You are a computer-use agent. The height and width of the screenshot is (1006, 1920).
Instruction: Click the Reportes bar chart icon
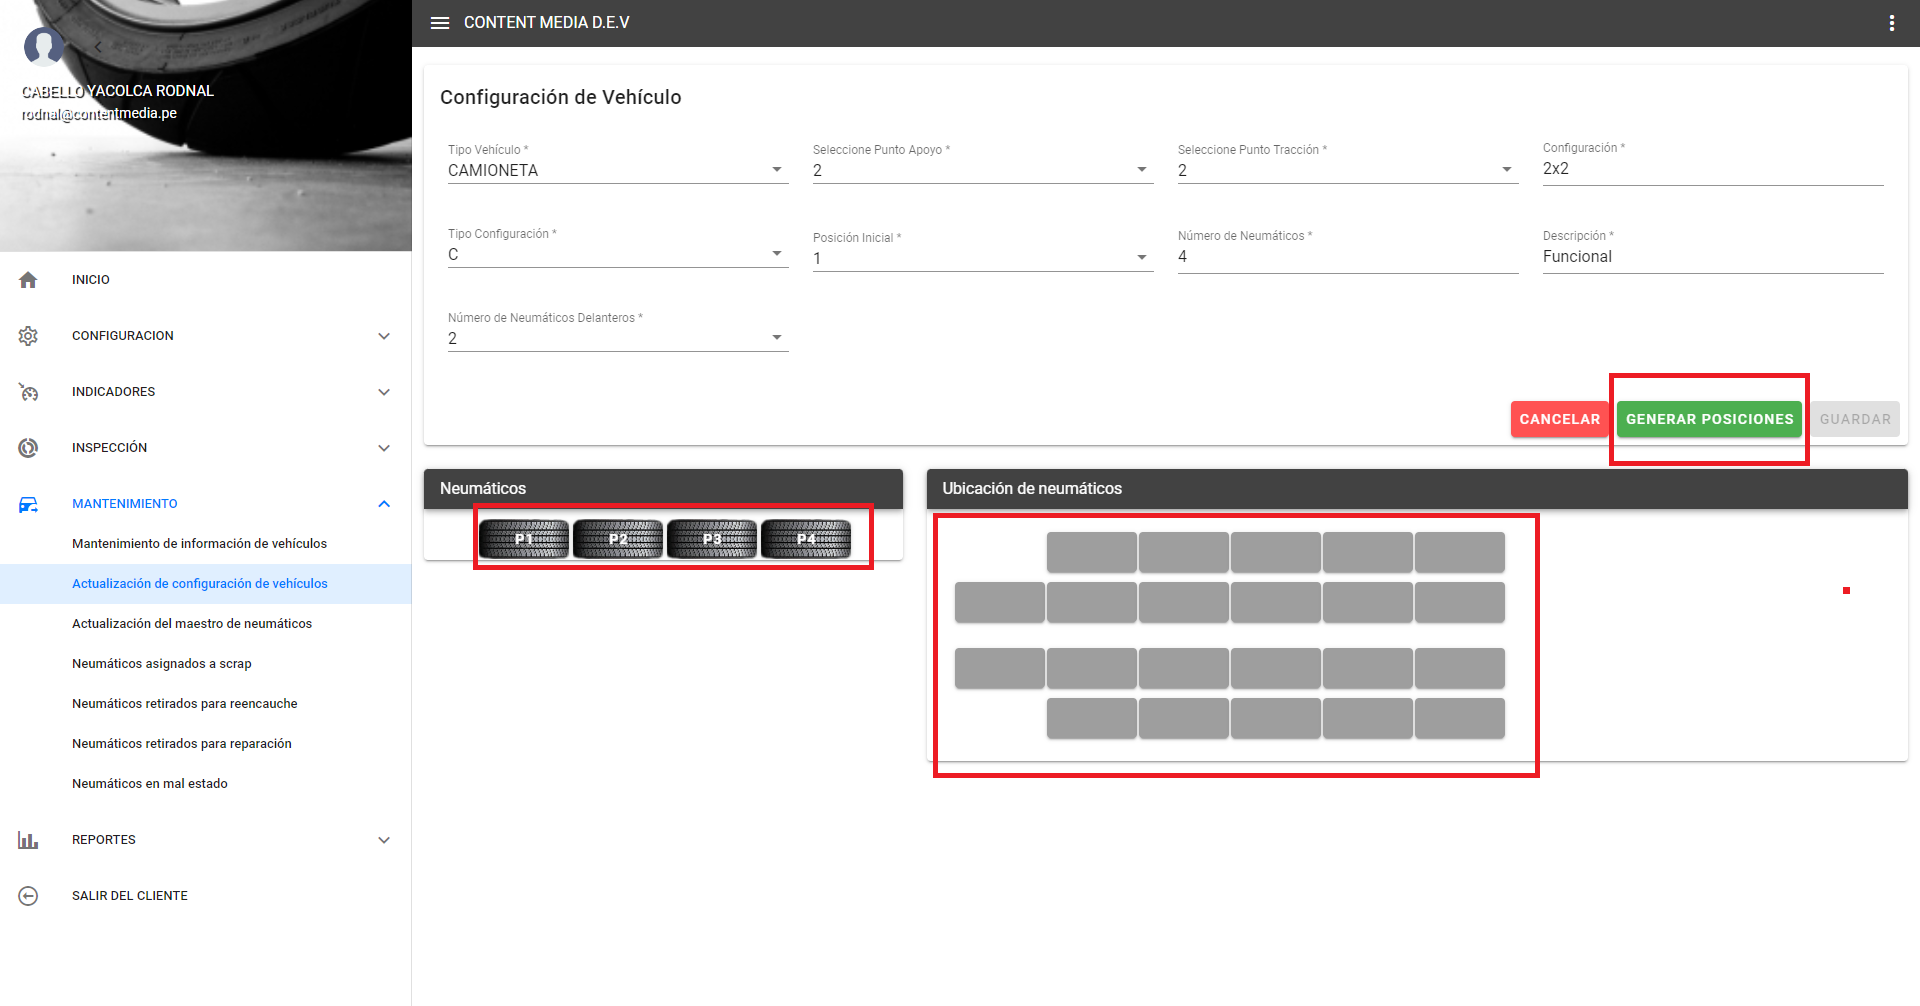[28, 840]
